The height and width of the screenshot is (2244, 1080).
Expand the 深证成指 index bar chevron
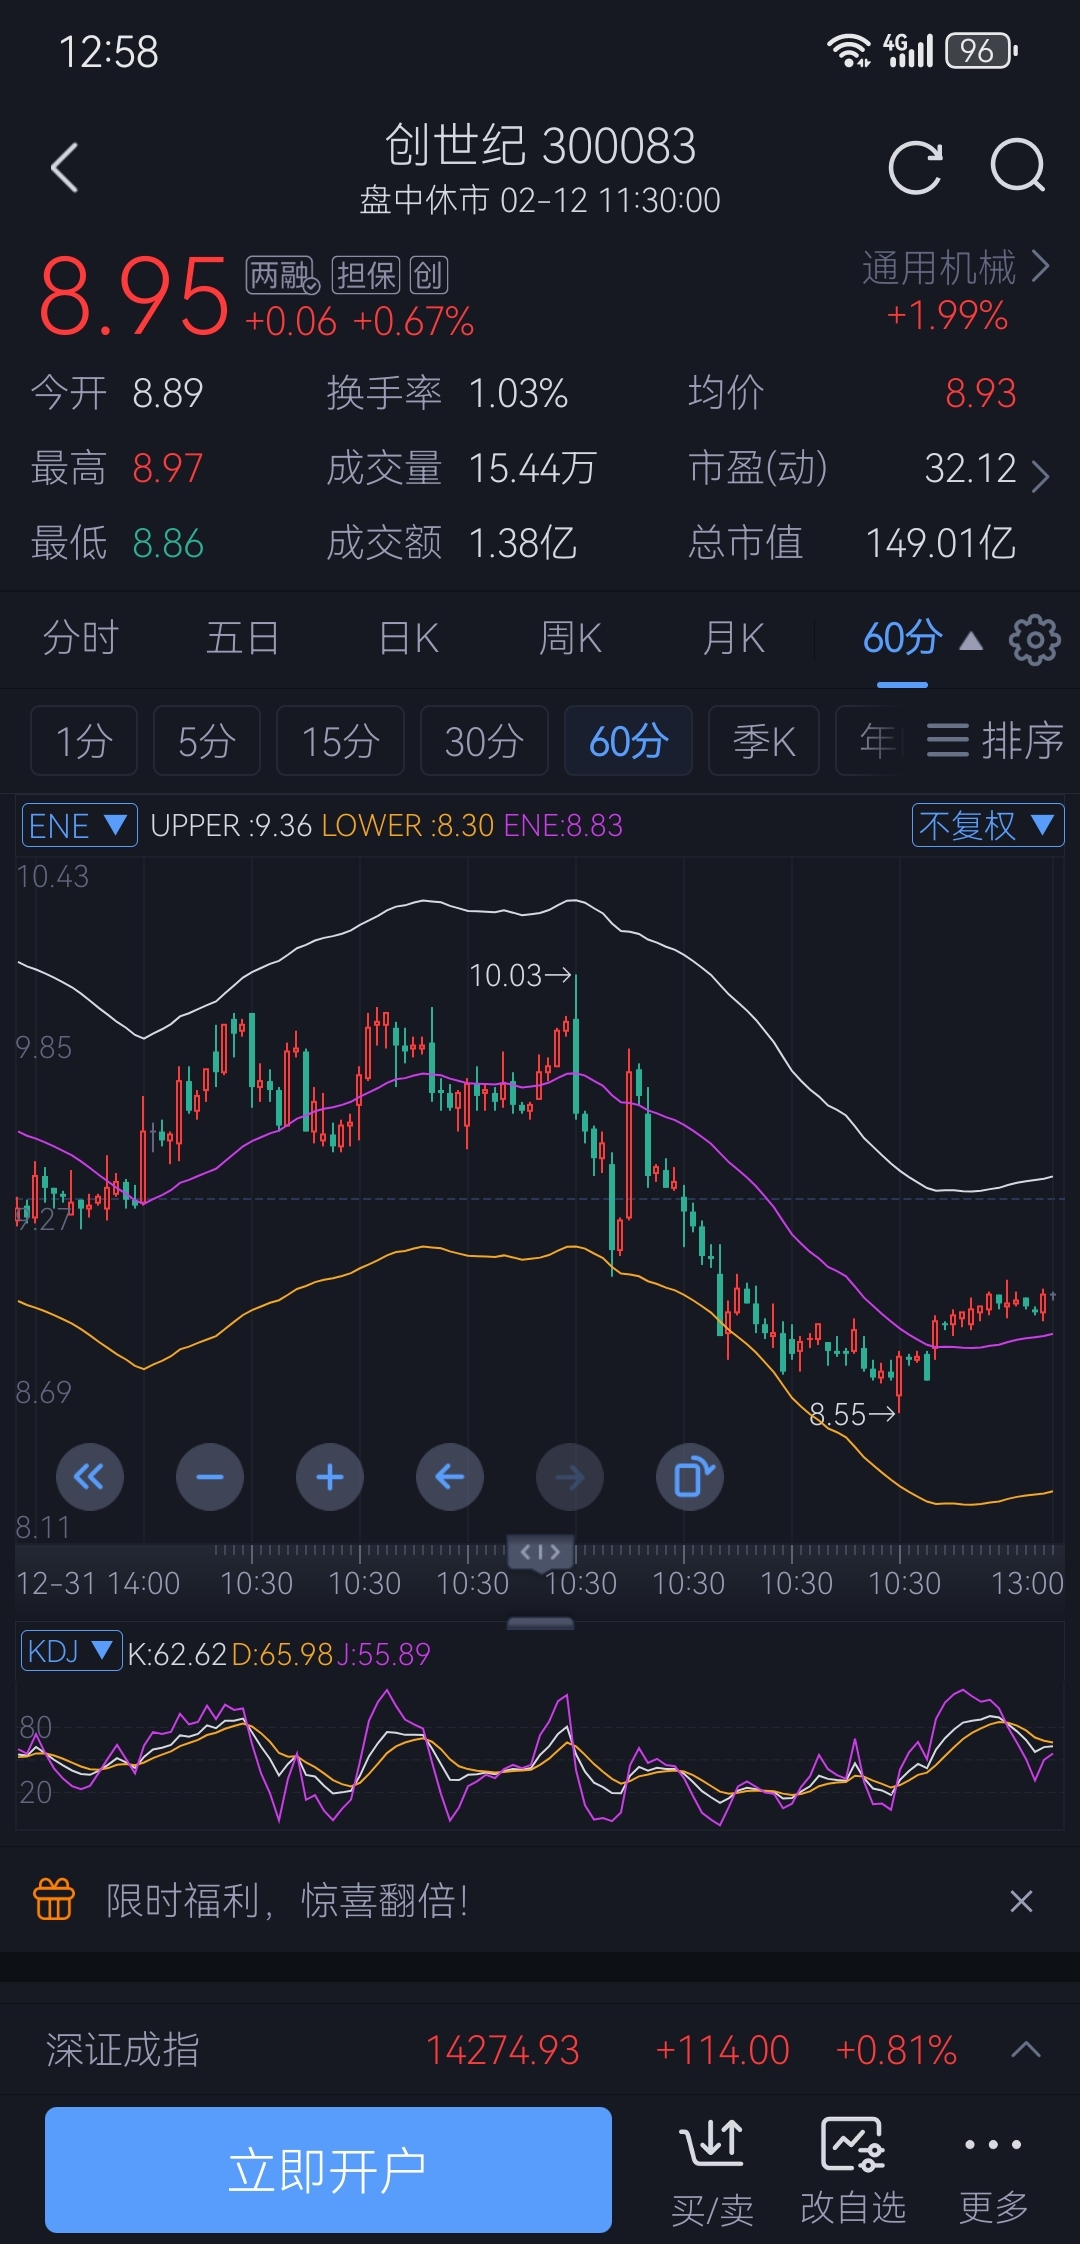pyautogui.click(x=1026, y=2050)
